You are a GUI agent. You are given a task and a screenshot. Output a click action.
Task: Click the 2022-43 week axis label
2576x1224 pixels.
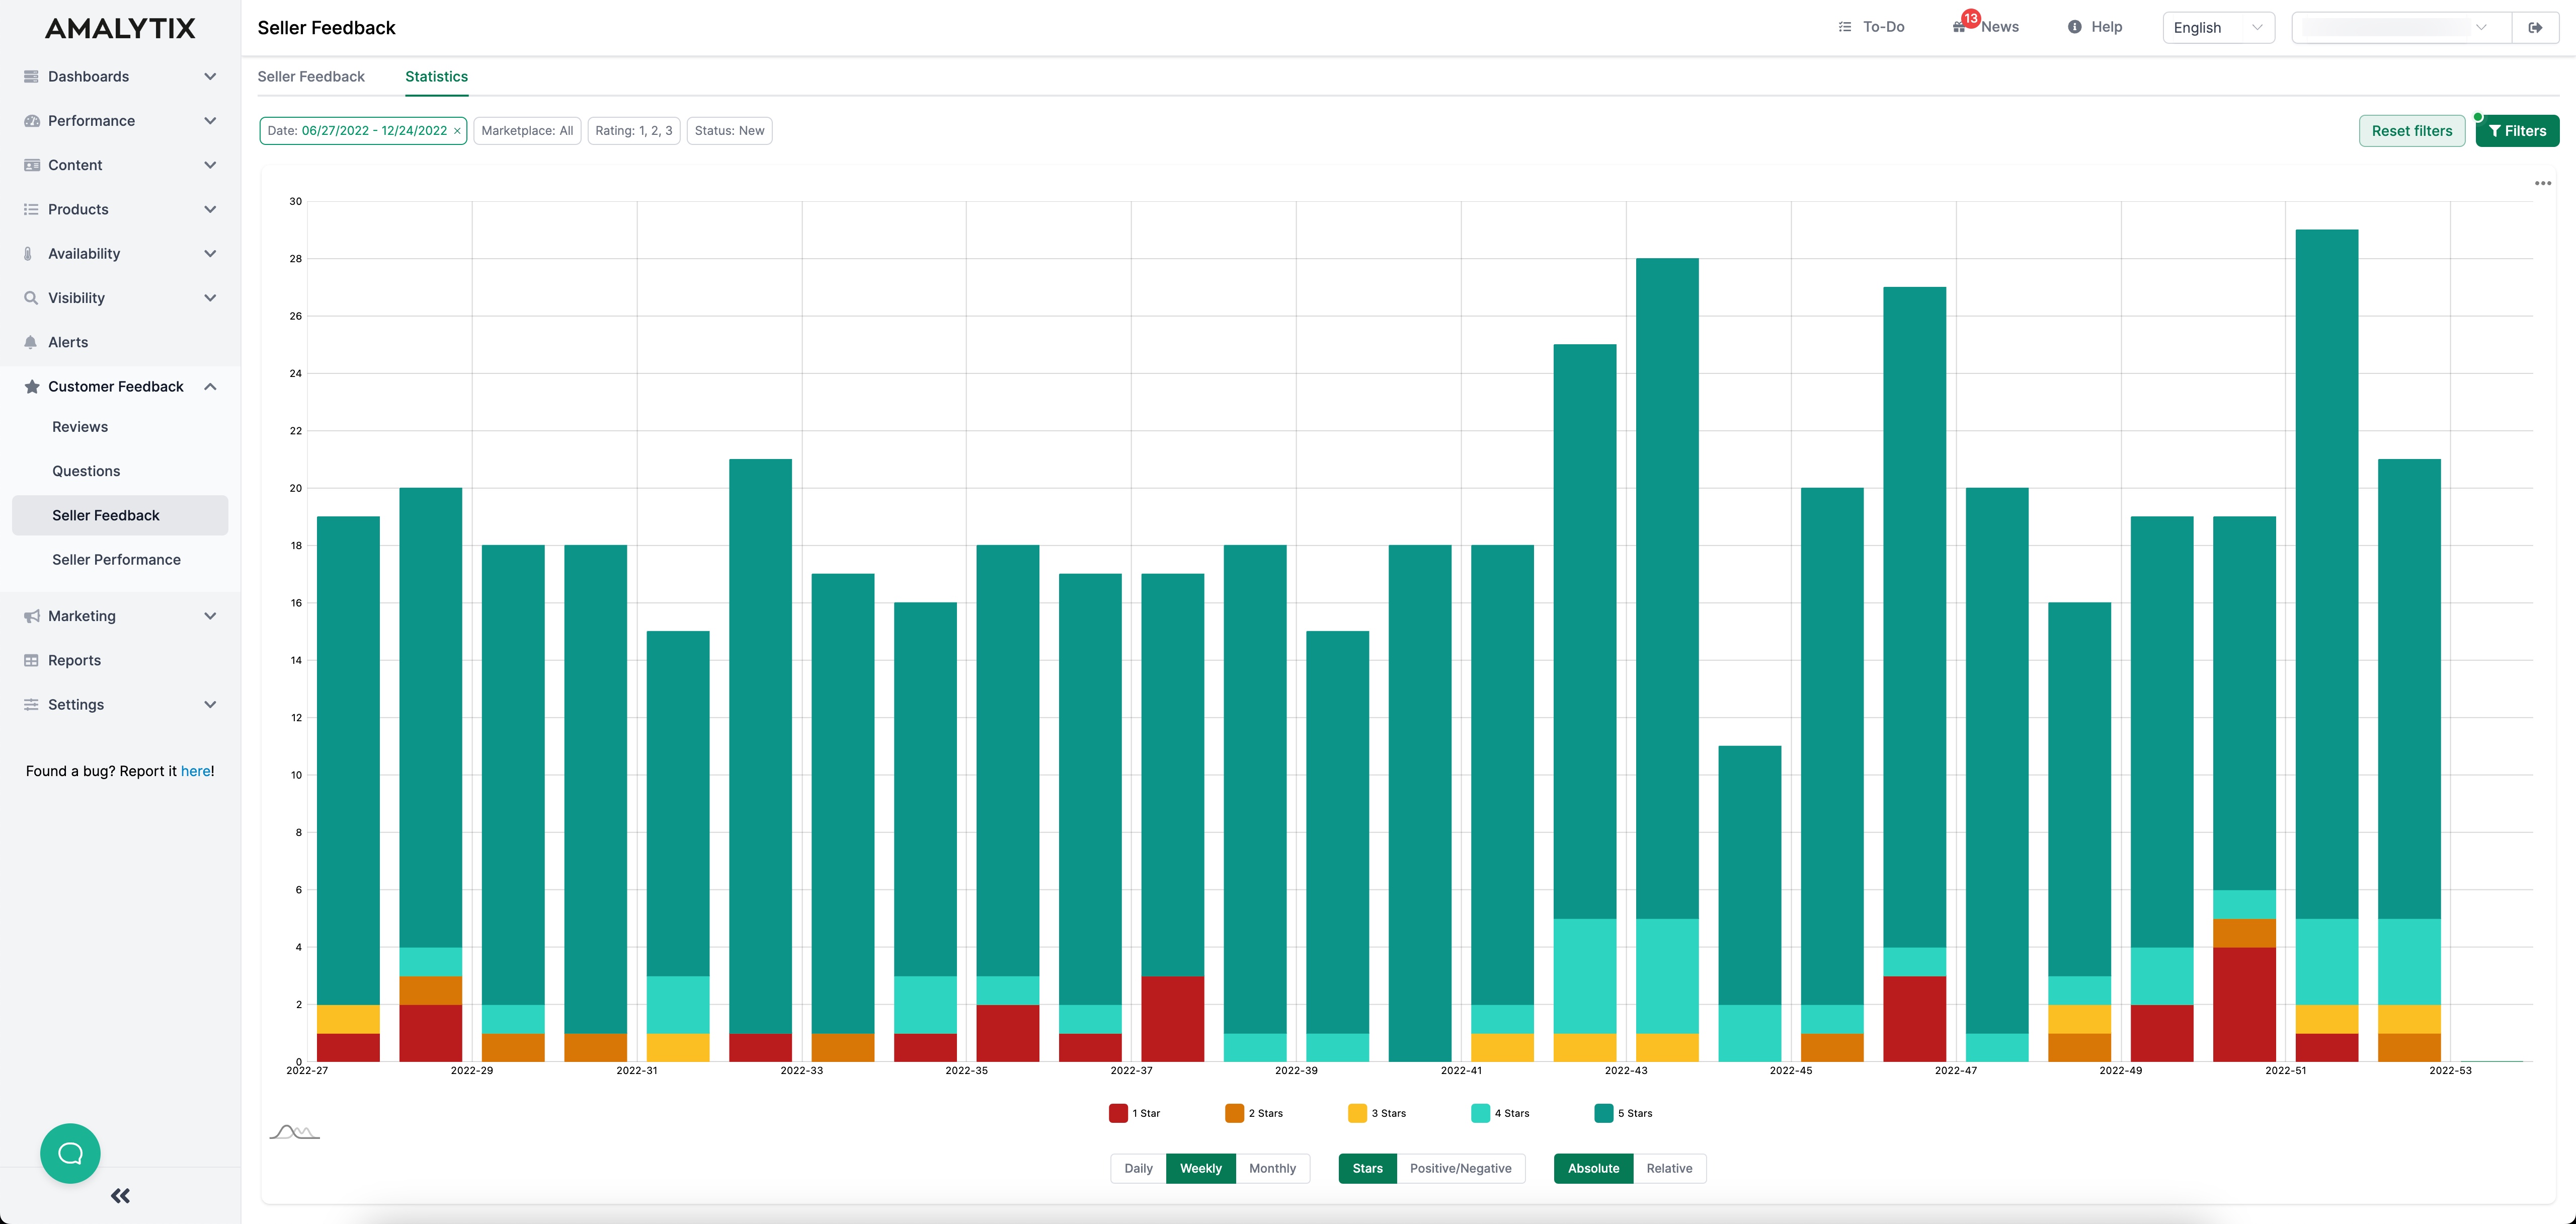pos(1626,1070)
